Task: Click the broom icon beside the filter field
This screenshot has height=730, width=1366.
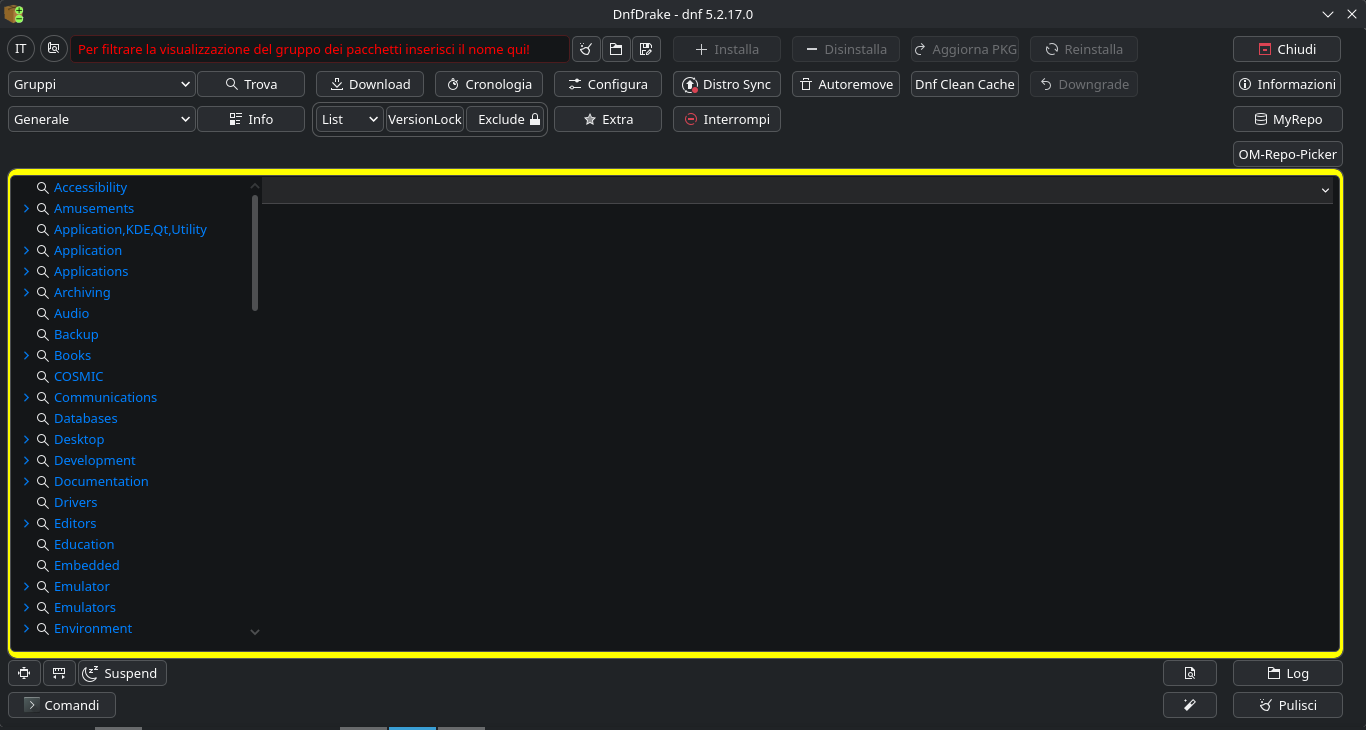Action: point(586,49)
